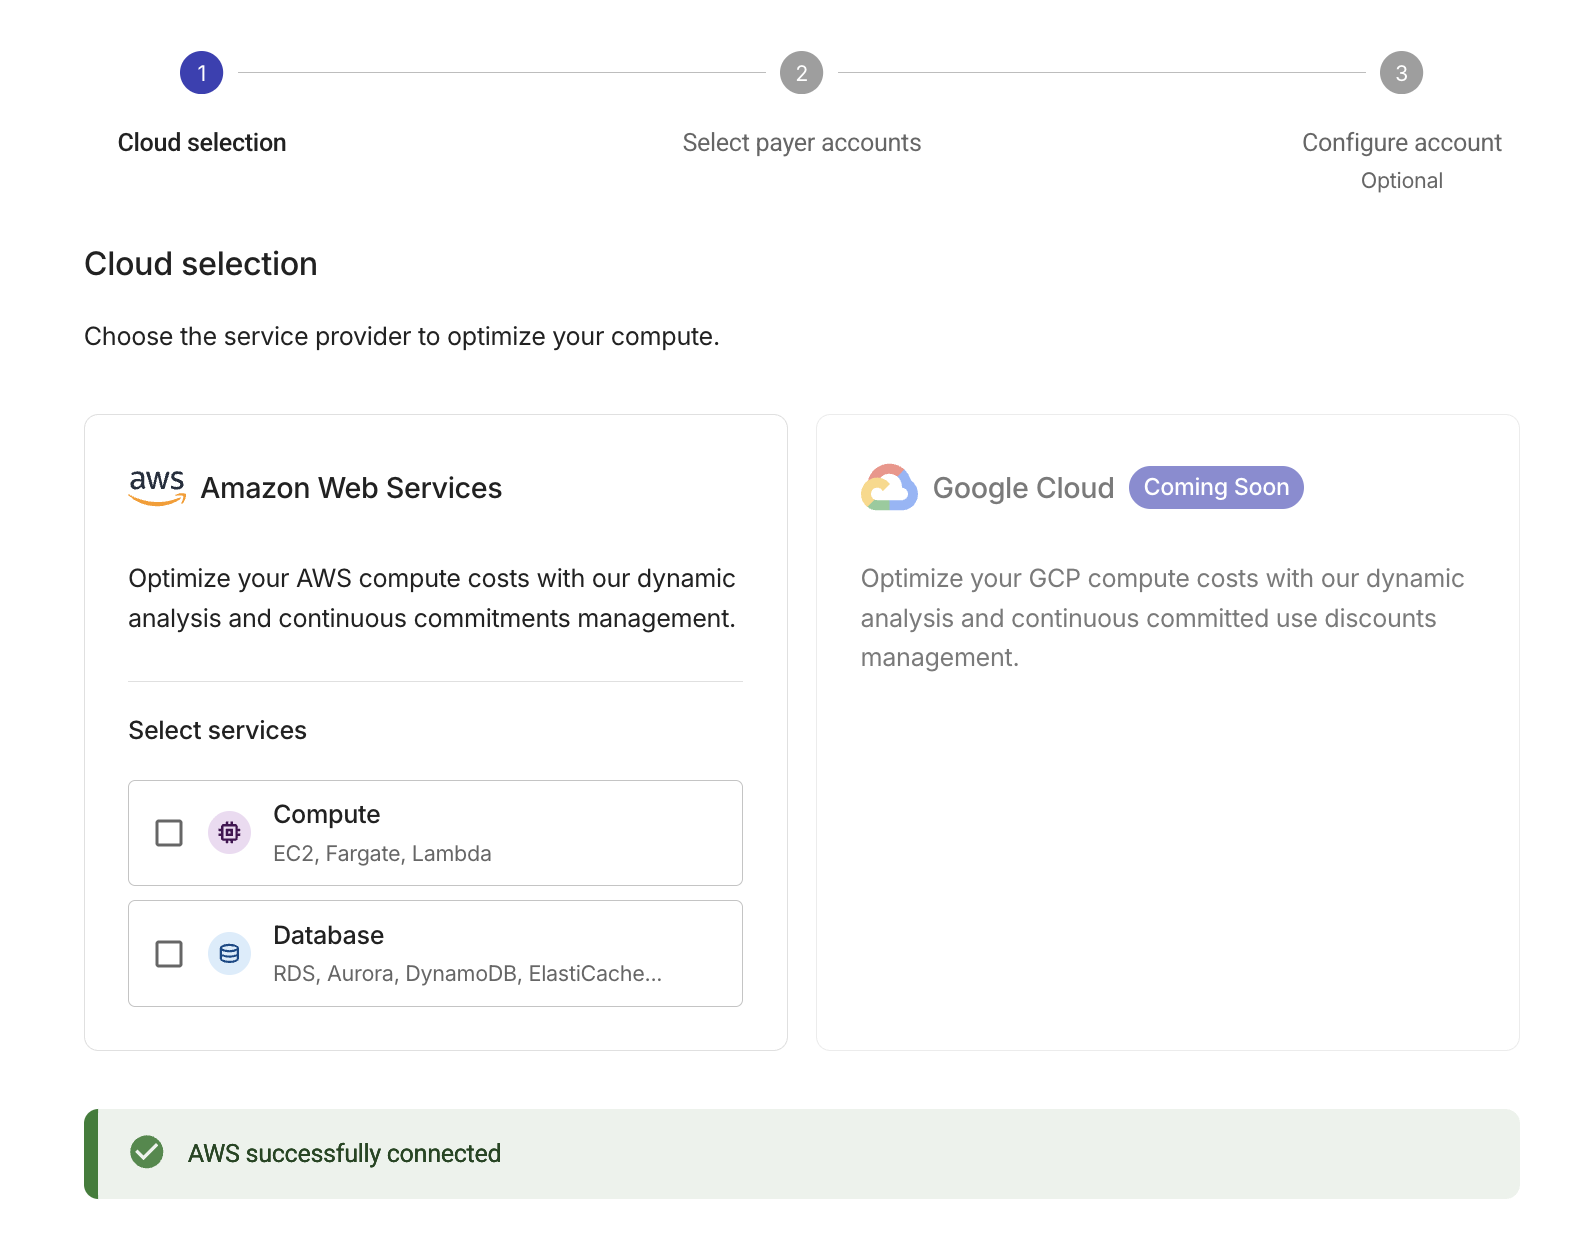Click the green success checkmark icon
The height and width of the screenshot is (1236, 1572).
click(x=147, y=1152)
